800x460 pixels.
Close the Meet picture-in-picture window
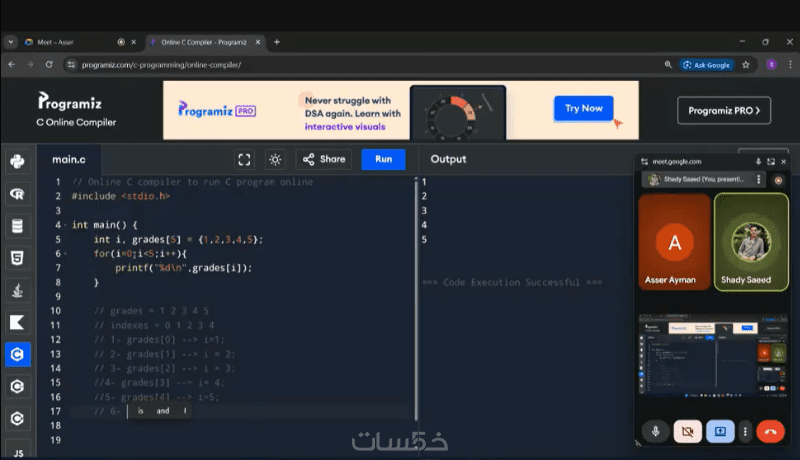pos(784,162)
